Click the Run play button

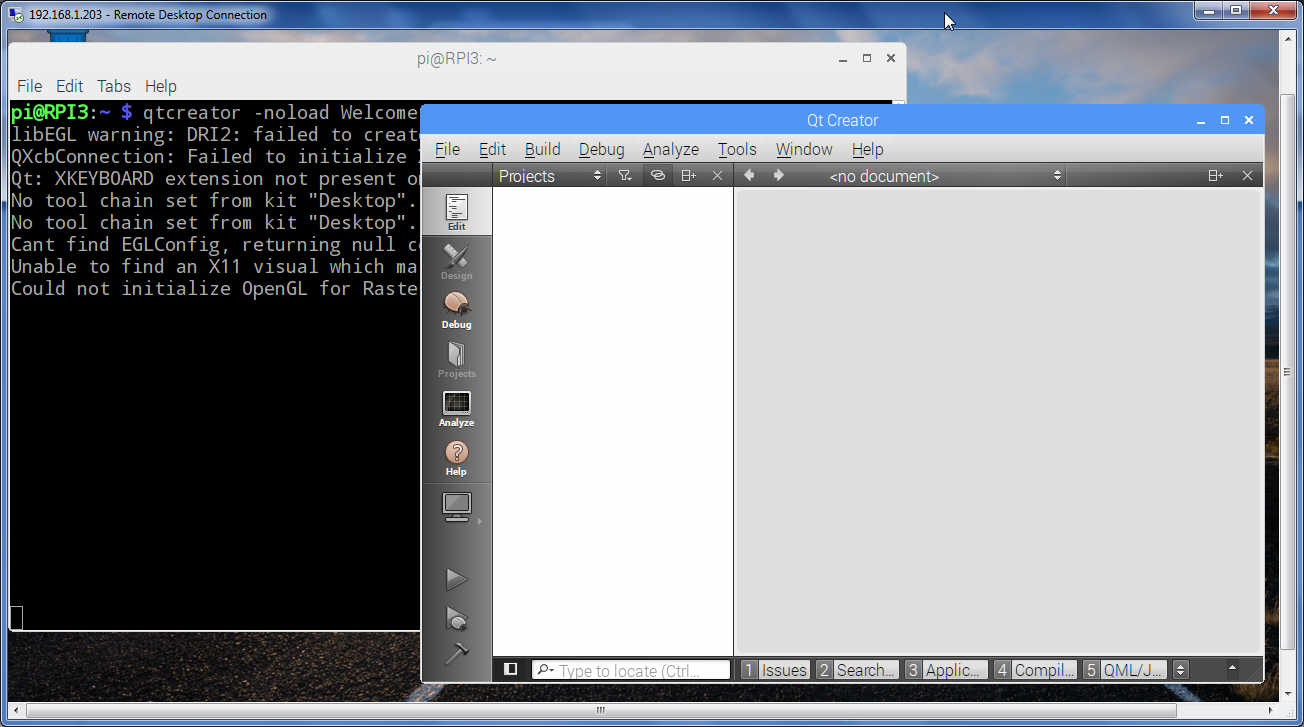pyautogui.click(x=456, y=579)
